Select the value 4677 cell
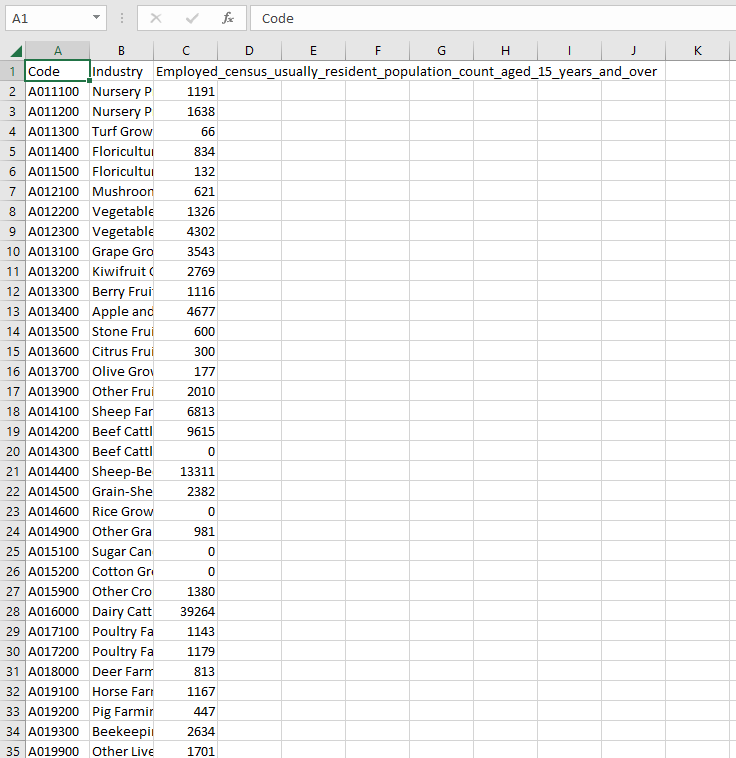Viewport: 736px width, 758px height. pyautogui.click(x=186, y=311)
